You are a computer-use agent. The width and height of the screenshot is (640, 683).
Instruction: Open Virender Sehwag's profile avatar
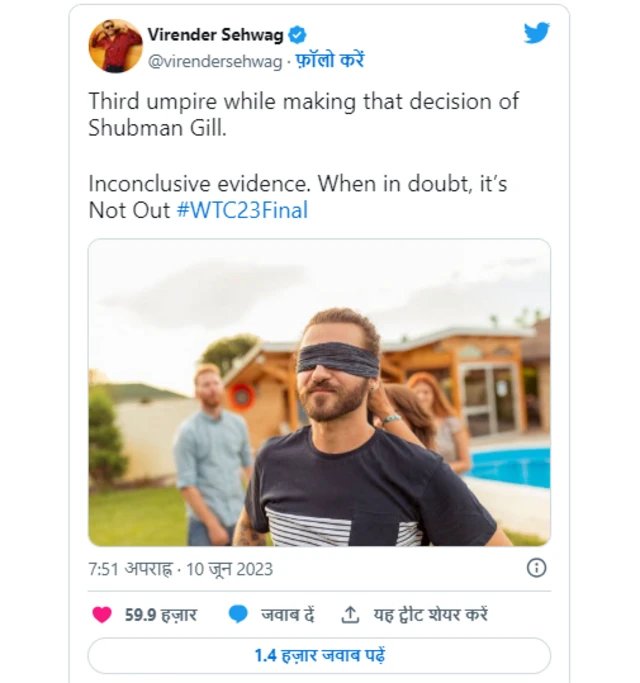pos(116,46)
